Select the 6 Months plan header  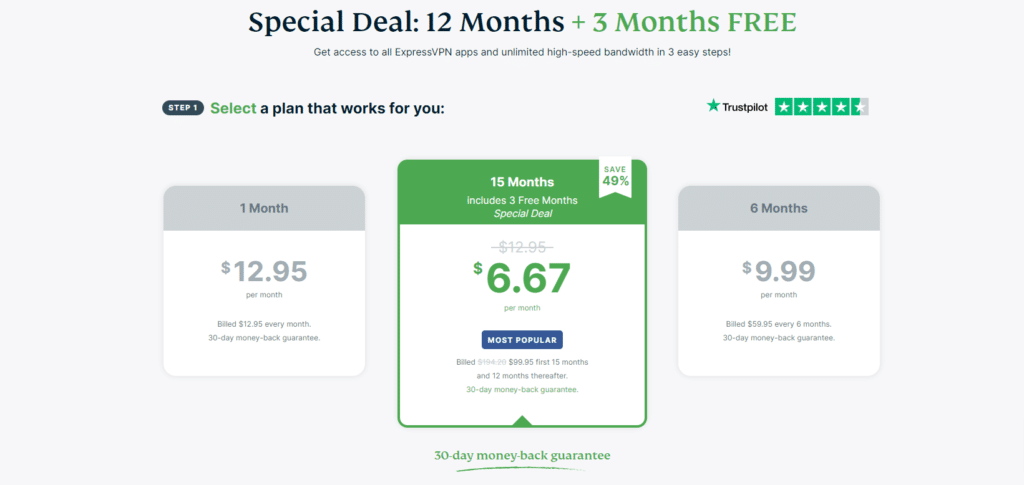[x=778, y=208]
